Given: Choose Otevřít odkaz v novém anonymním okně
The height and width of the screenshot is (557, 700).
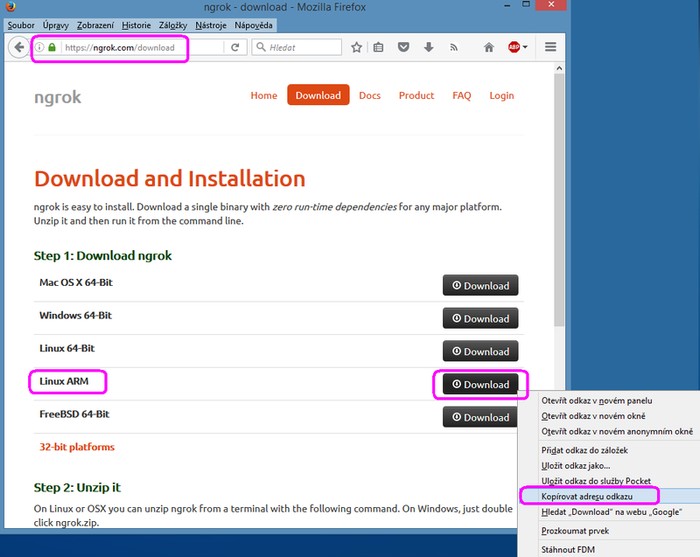Looking at the screenshot, I should 609,432.
